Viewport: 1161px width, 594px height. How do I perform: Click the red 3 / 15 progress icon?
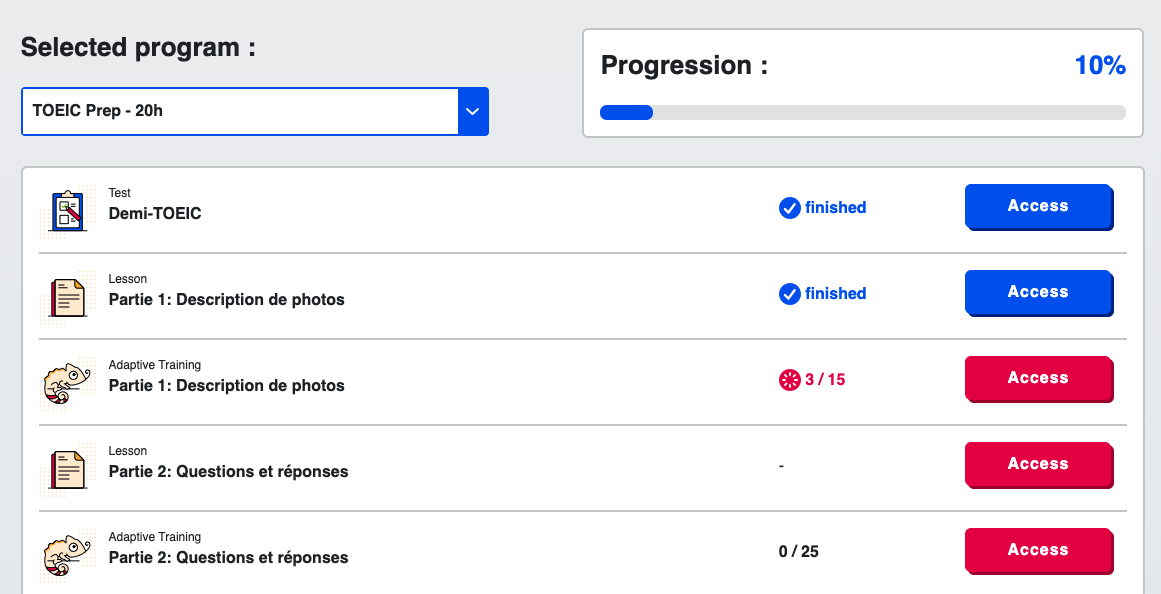point(789,380)
